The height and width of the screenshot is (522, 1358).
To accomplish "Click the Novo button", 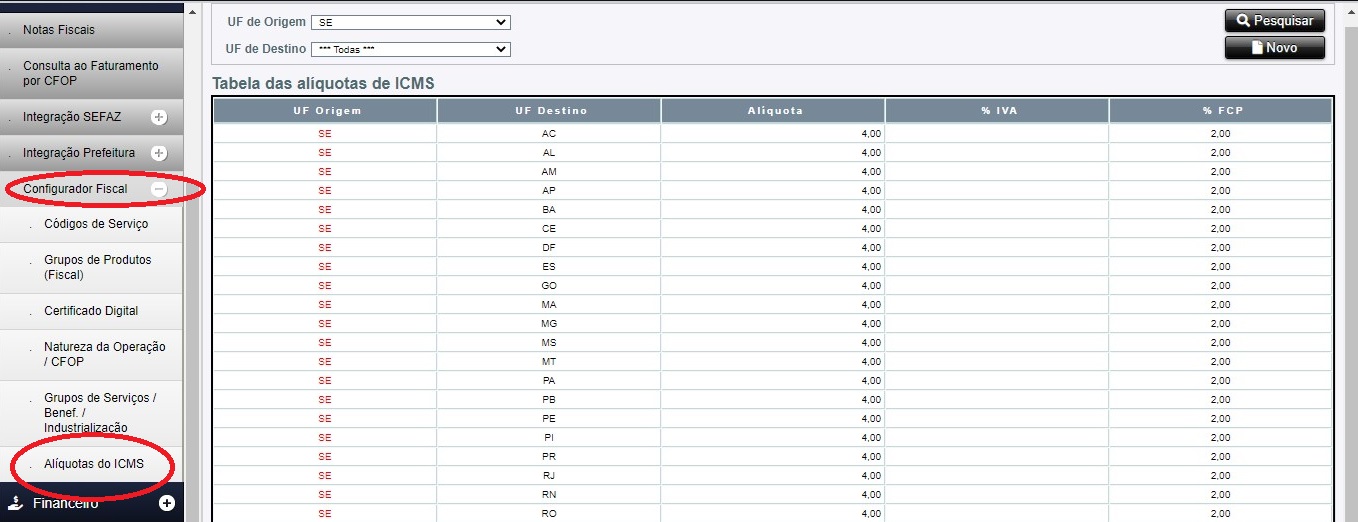I will point(1274,47).
